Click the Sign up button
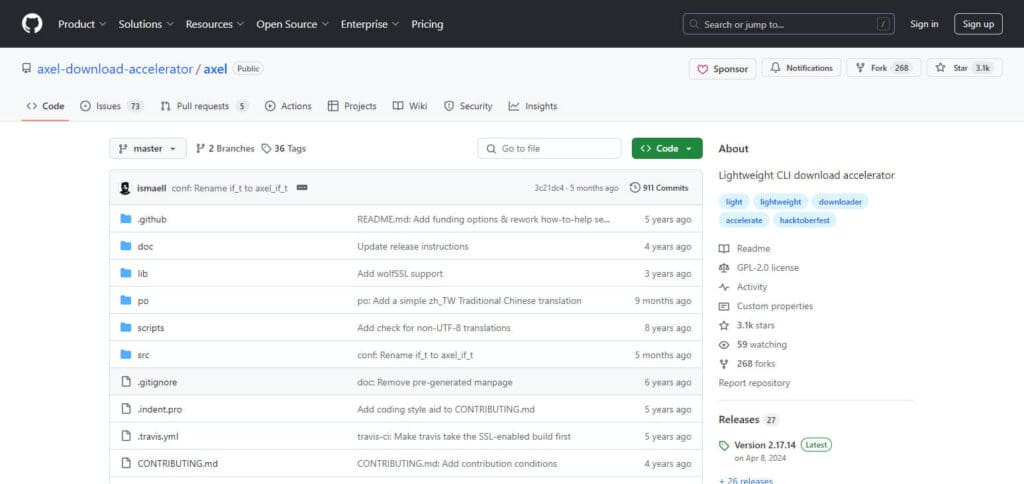Viewport: 1024px width, 484px height. coord(978,24)
